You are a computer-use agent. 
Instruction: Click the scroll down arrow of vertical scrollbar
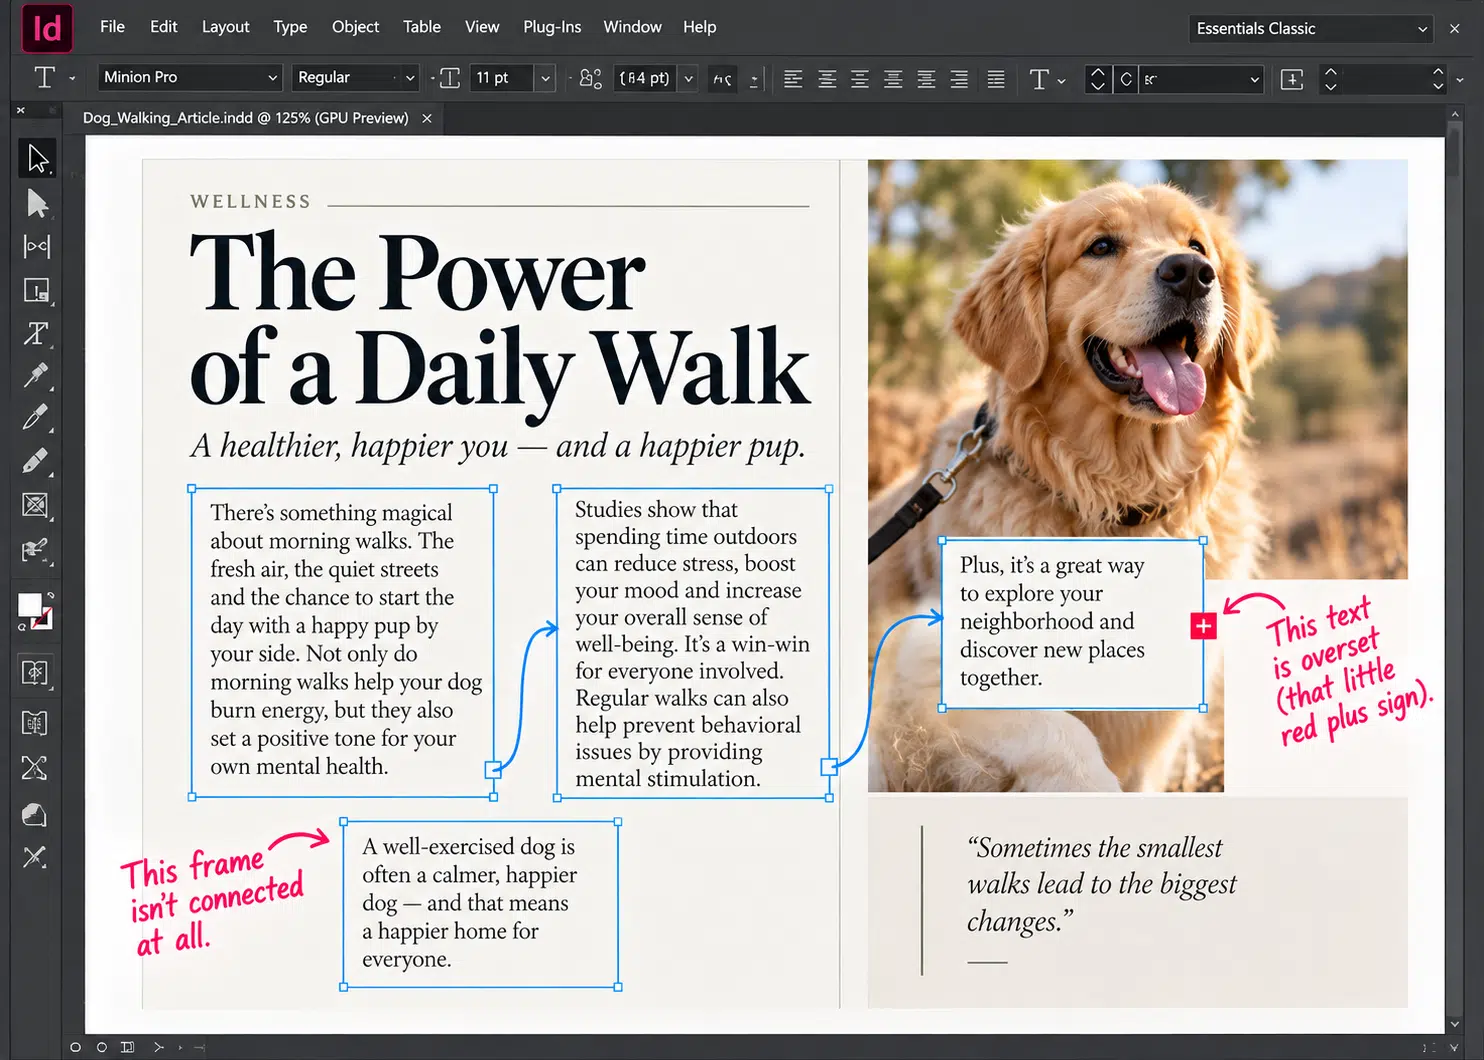click(1455, 1025)
